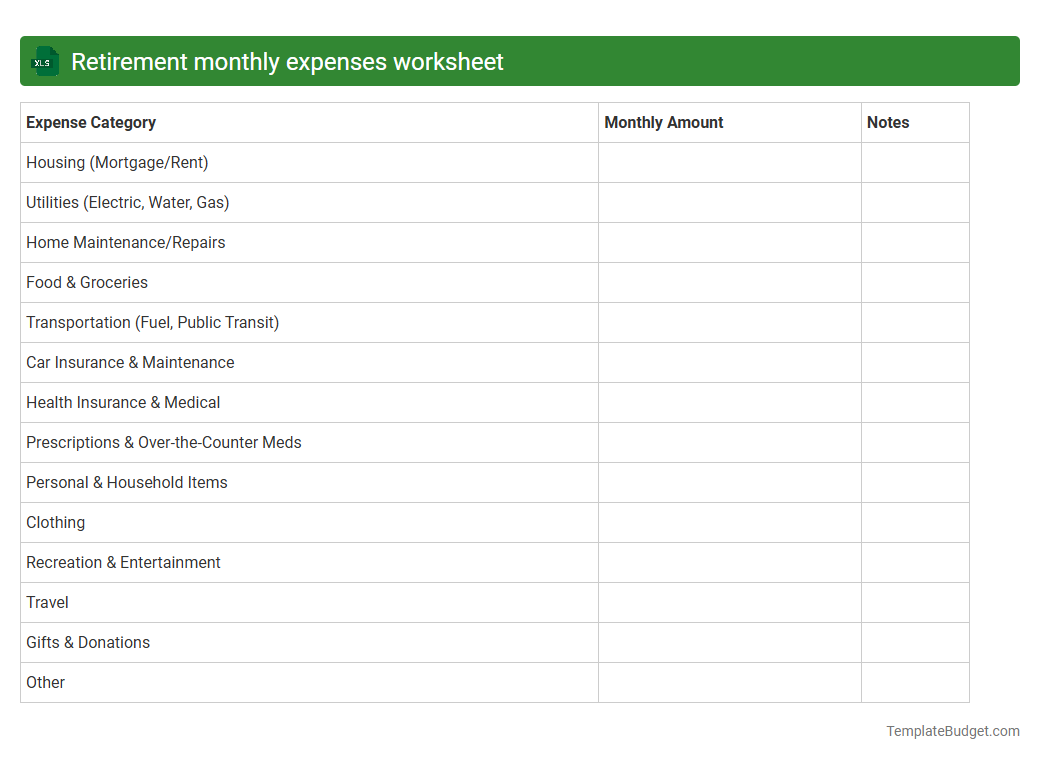Viewport: 1040px width, 760px height.
Task: Select the Home Maintenance/Repairs category
Action: pyautogui.click(x=125, y=242)
